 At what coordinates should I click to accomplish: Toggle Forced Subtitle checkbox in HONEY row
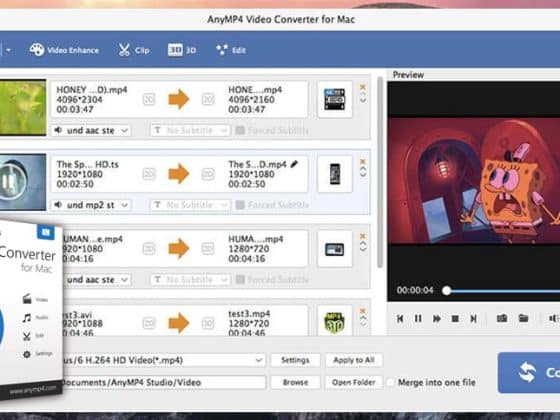tap(240, 130)
